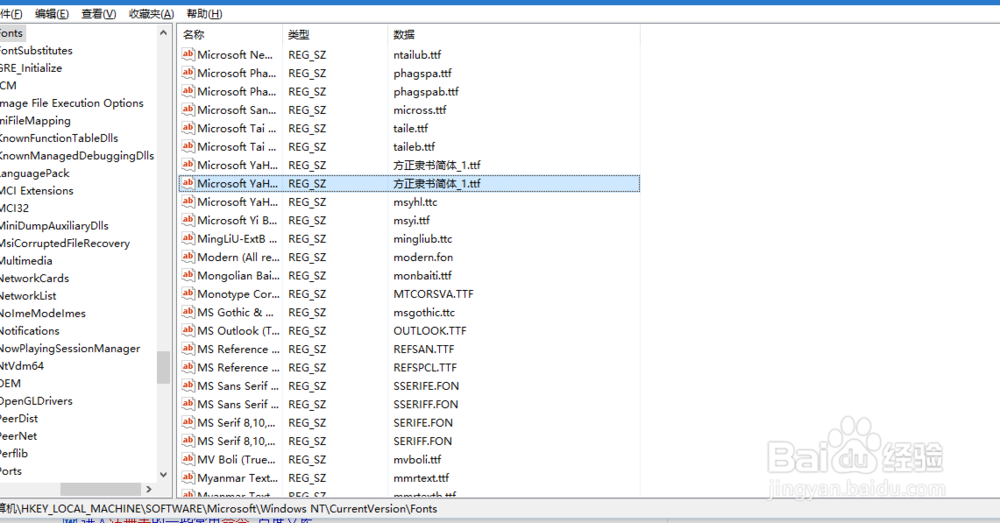Click the ab icon in the msyhl.ttc row

(188, 202)
